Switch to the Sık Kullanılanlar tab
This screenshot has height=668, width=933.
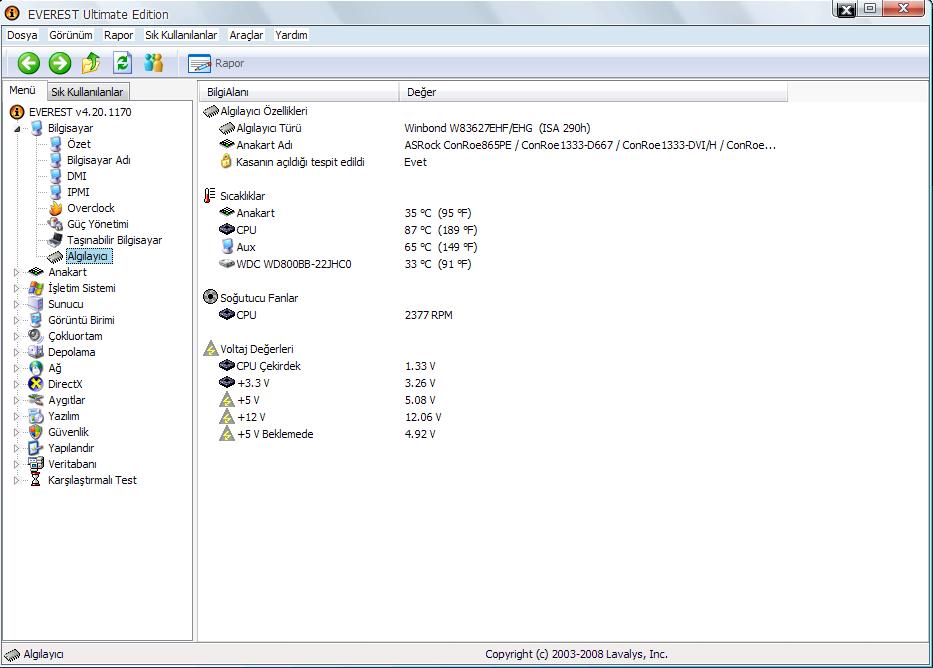pyautogui.click(x=87, y=92)
